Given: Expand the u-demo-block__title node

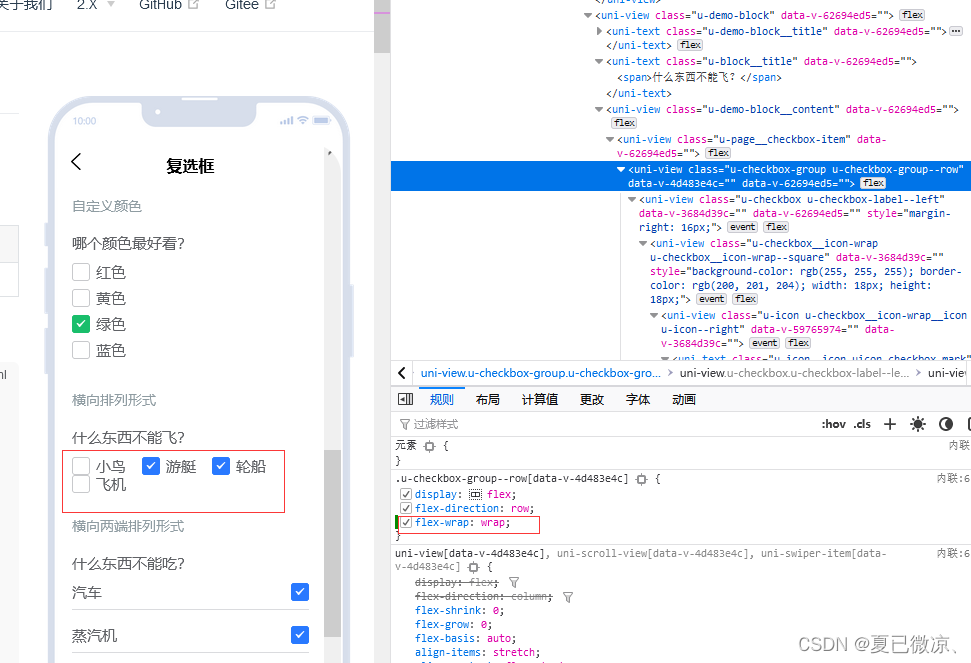Looking at the screenshot, I should 599,31.
